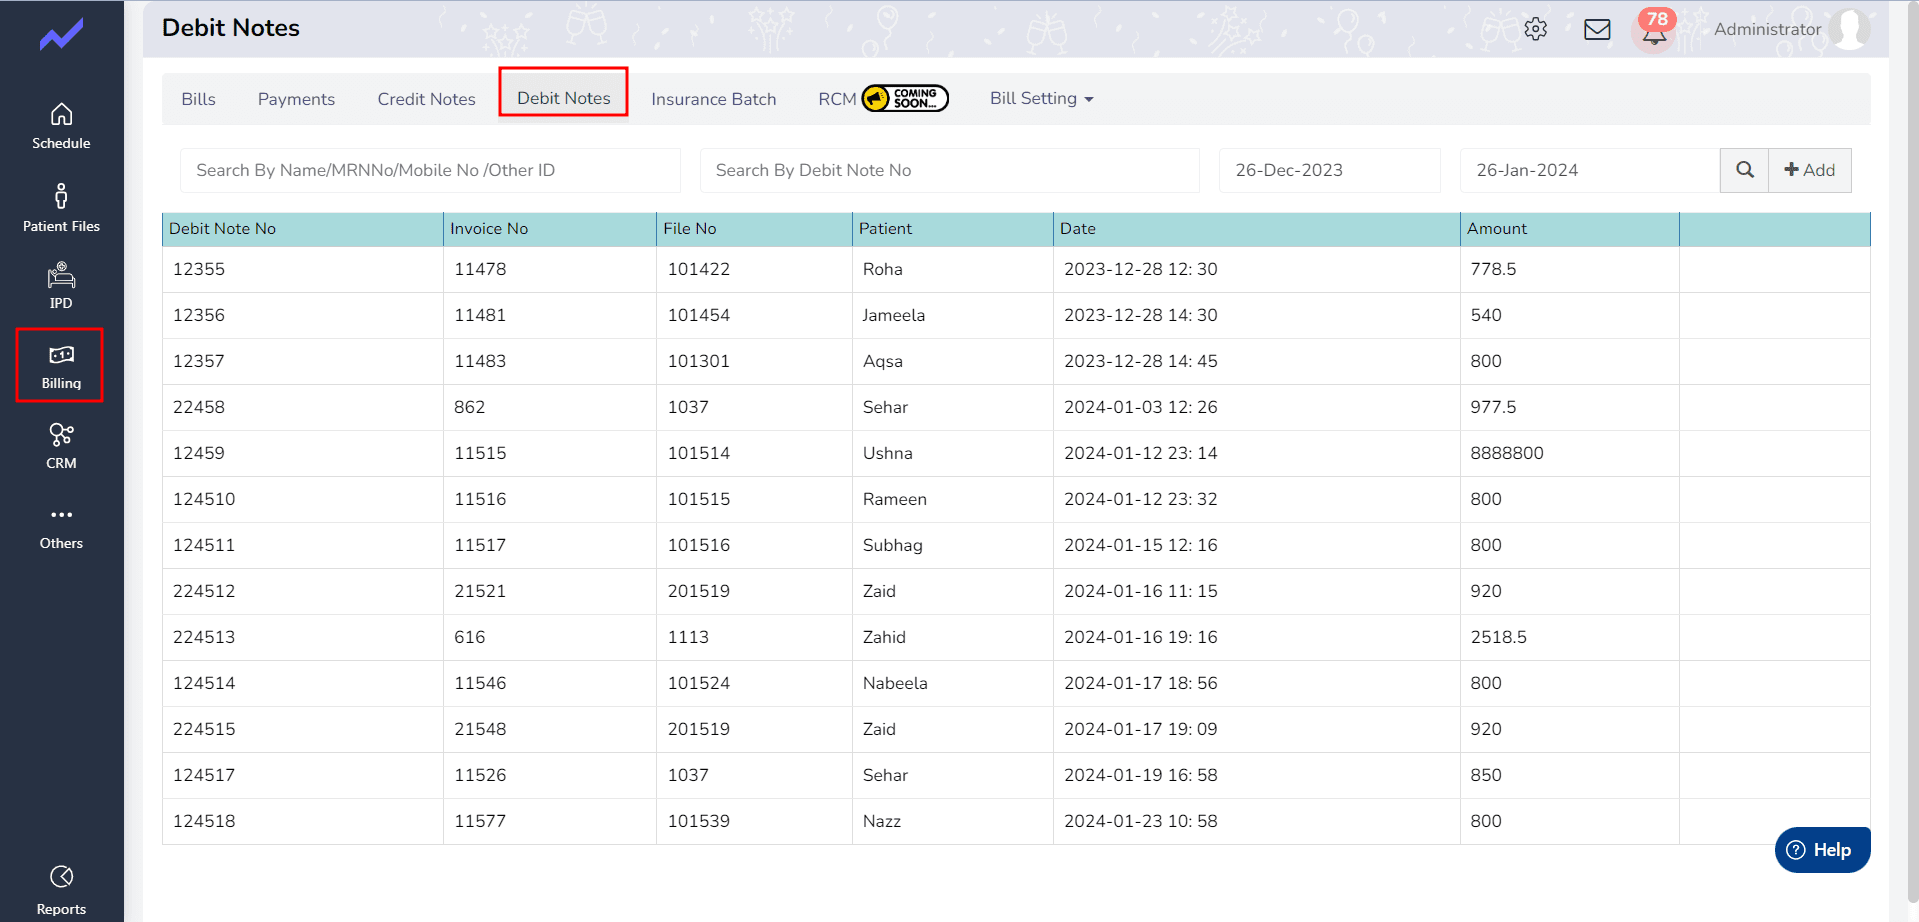Select patient Nabeela cell

click(x=953, y=683)
